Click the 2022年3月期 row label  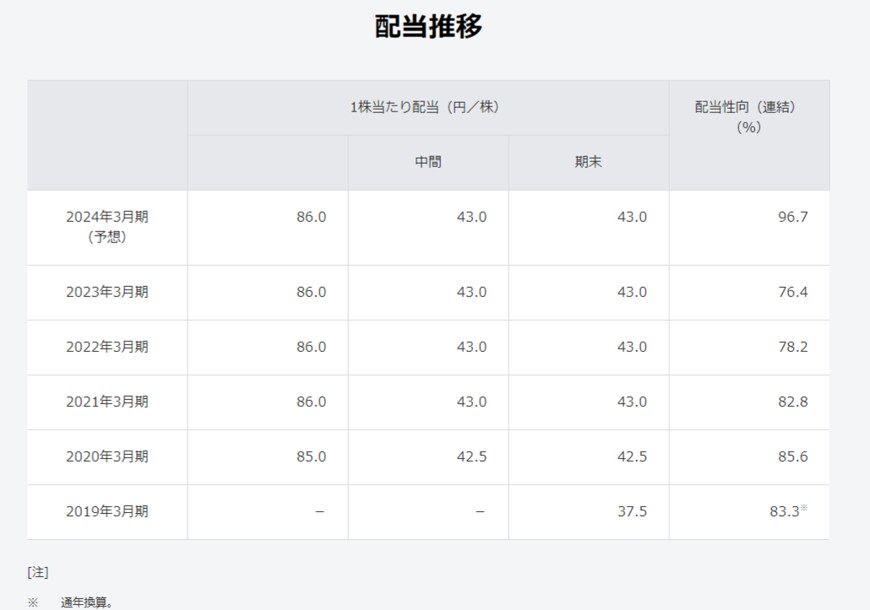click(107, 347)
